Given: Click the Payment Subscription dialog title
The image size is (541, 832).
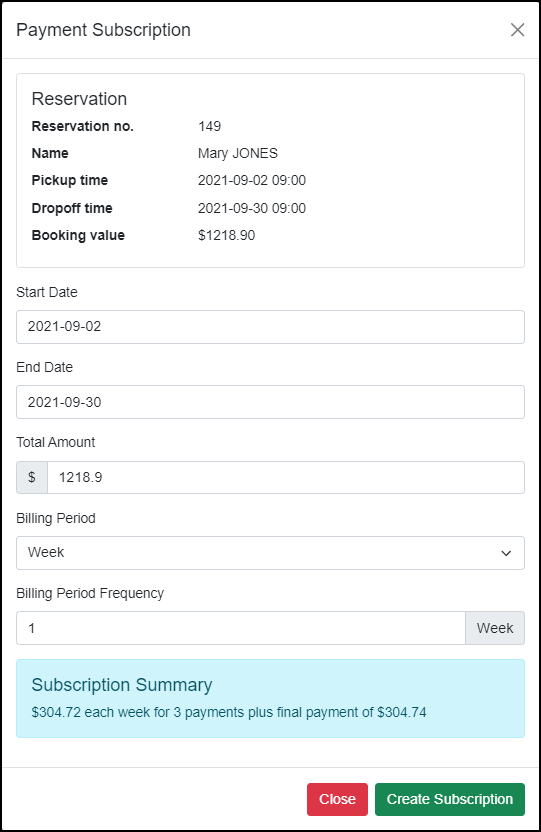Looking at the screenshot, I should (103, 30).
